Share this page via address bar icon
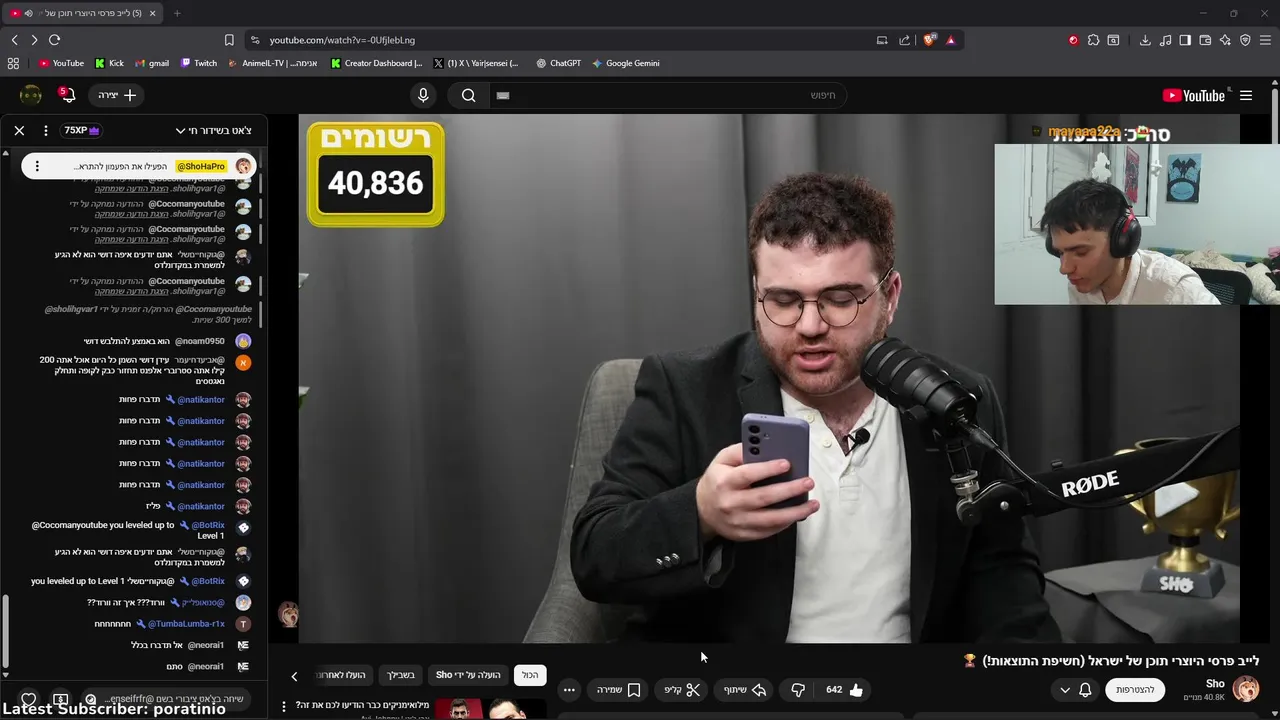The image size is (1280, 720). click(x=905, y=40)
